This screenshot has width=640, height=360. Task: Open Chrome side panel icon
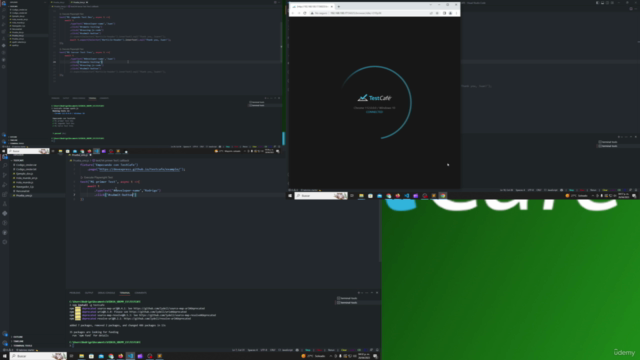point(444,13)
